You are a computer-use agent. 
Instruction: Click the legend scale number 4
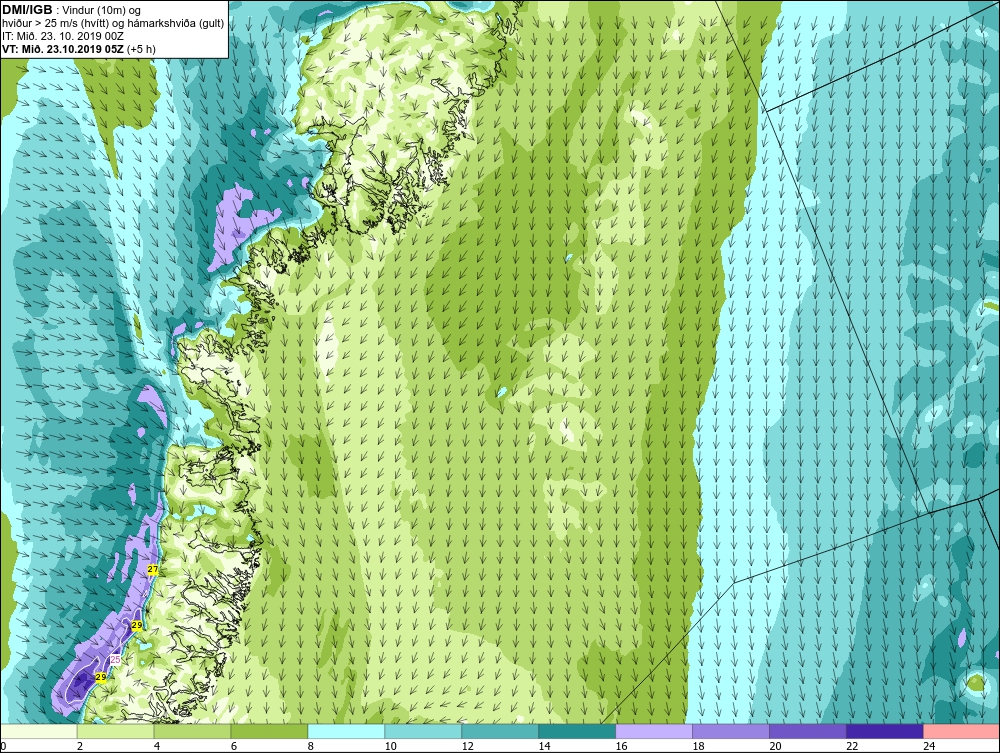point(157,746)
